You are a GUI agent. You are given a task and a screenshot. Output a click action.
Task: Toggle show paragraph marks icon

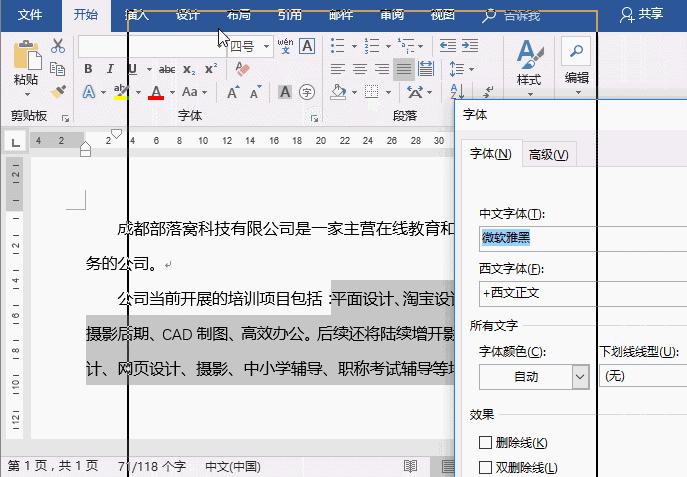pos(487,92)
